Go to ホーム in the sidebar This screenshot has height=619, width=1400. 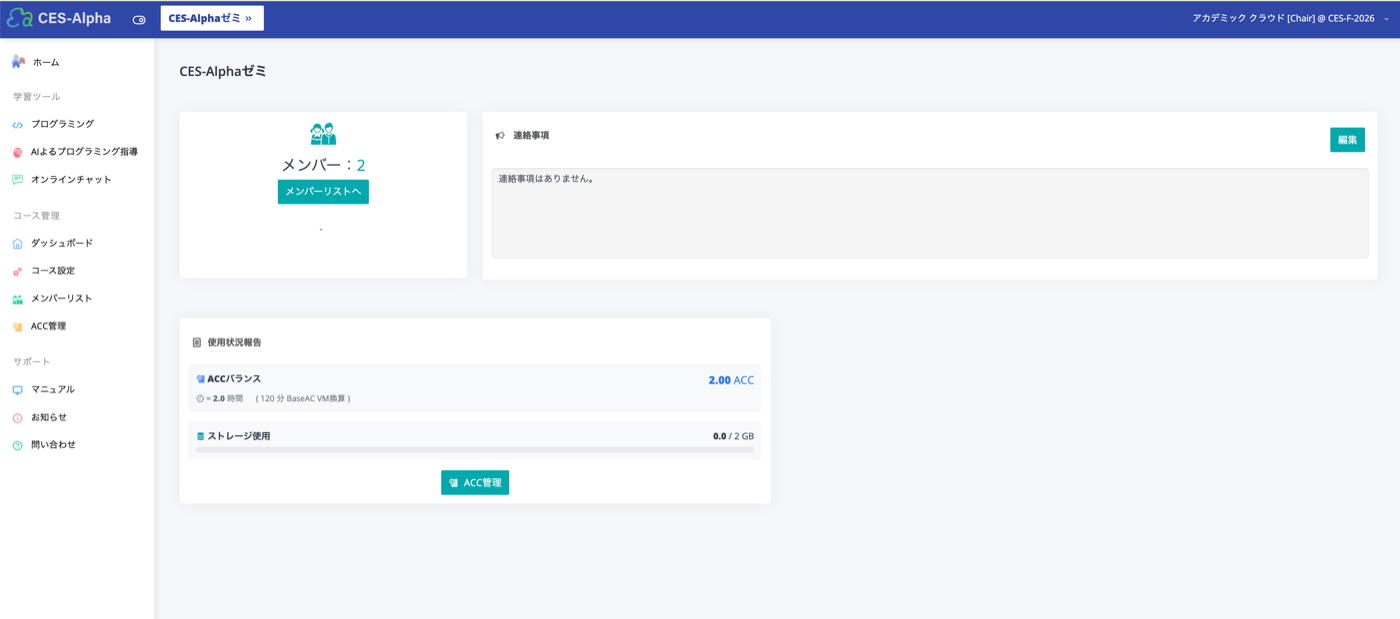pos(46,62)
